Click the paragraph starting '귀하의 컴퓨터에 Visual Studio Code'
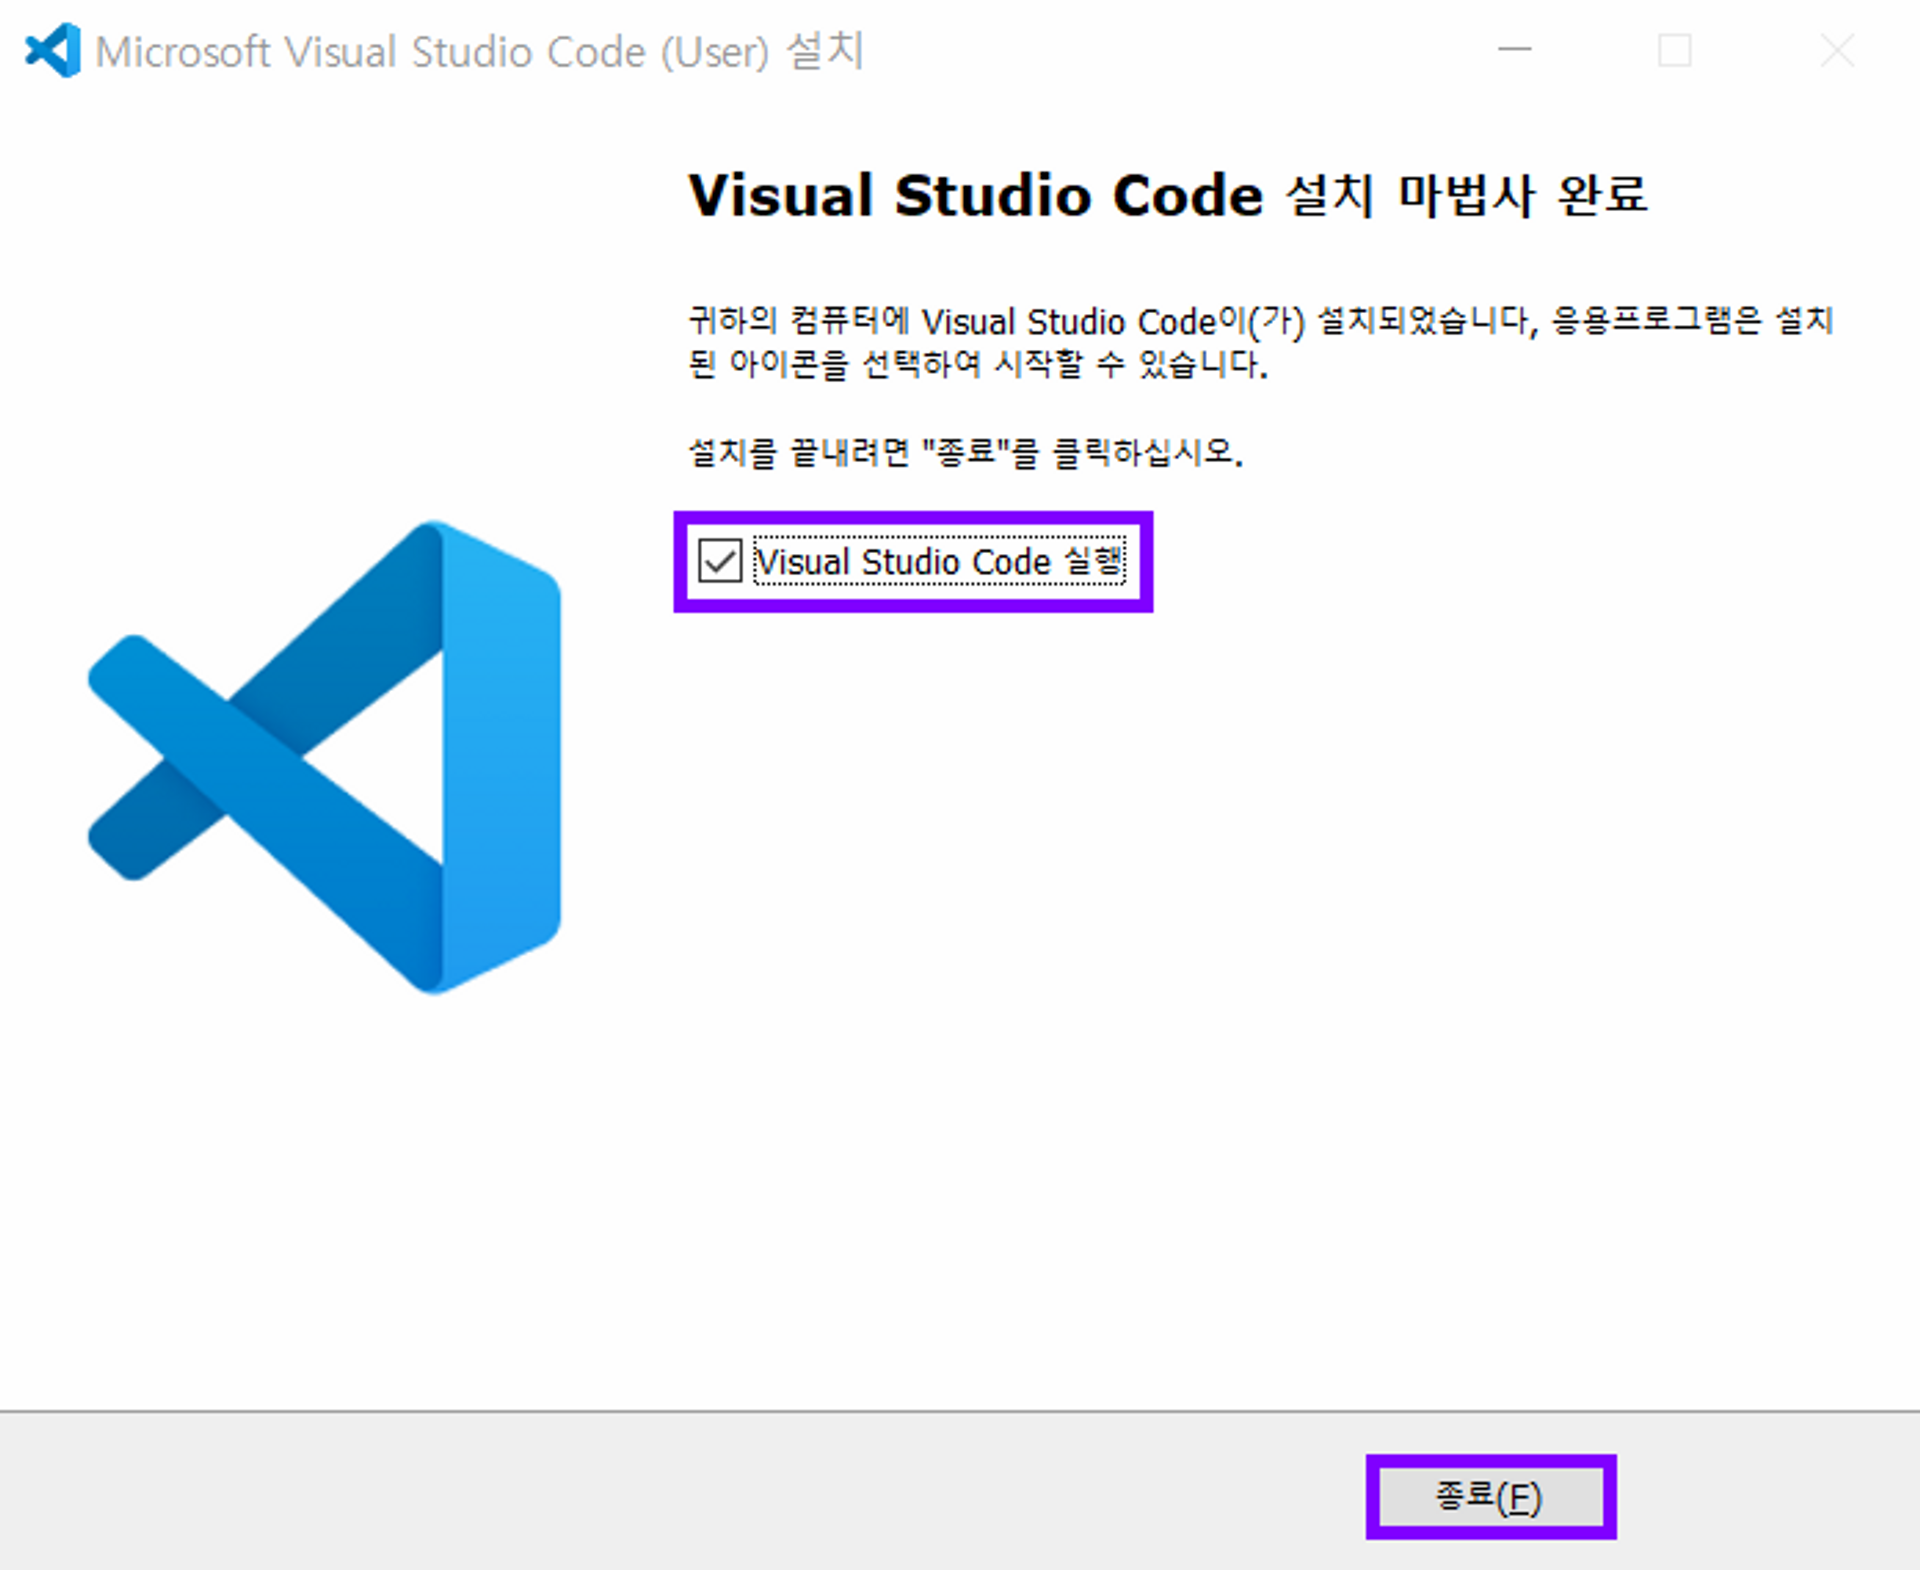The width and height of the screenshot is (1920, 1570). point(1260,342)
